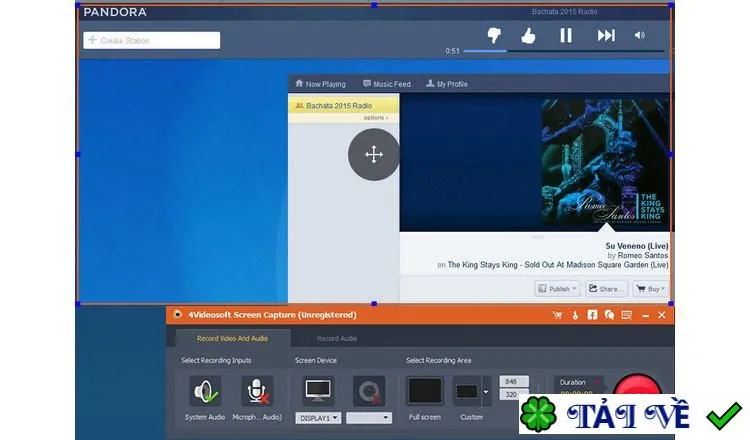Toggle the webcam device icon
Screen dimensions: 750x440
coord(369,391)
